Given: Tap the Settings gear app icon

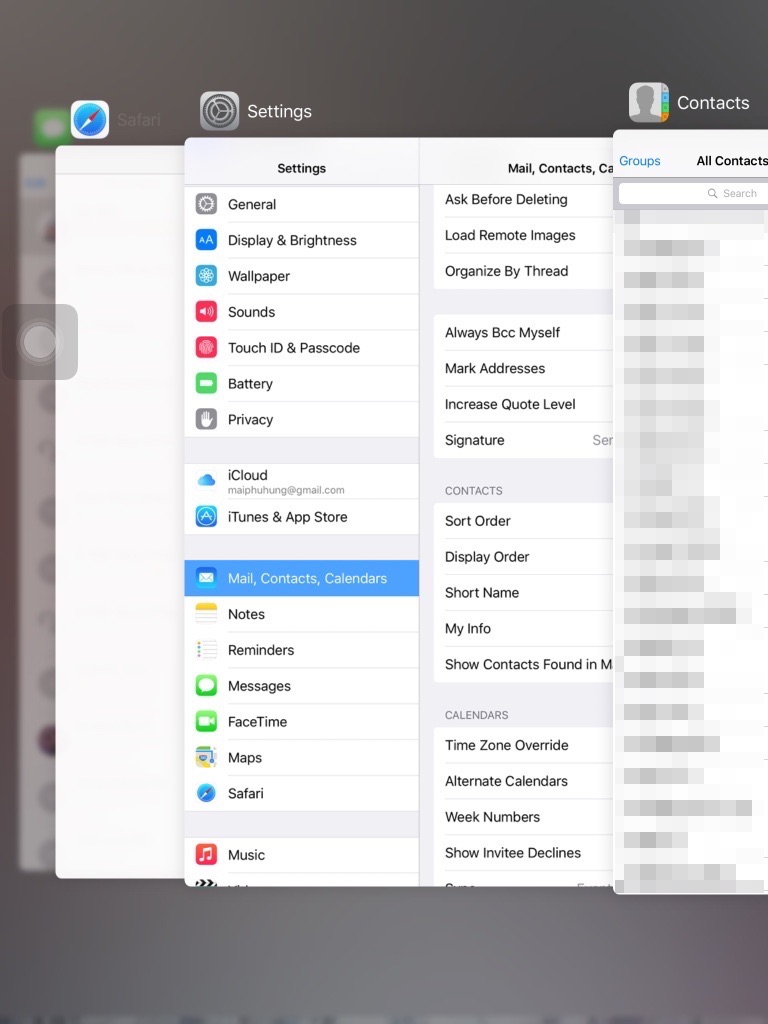Looking at the screenshot, I should (x=219, y=111).
